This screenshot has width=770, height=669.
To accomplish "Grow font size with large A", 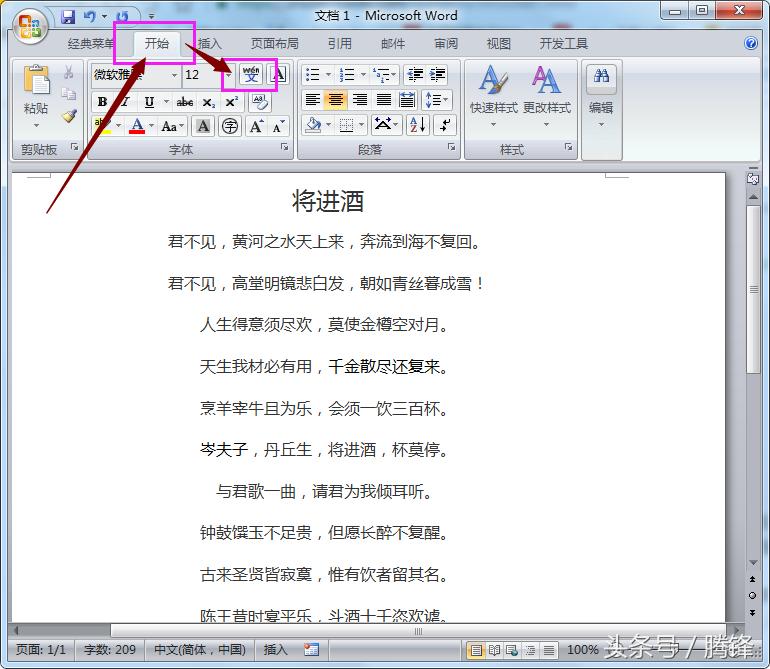I will (256, 126).
